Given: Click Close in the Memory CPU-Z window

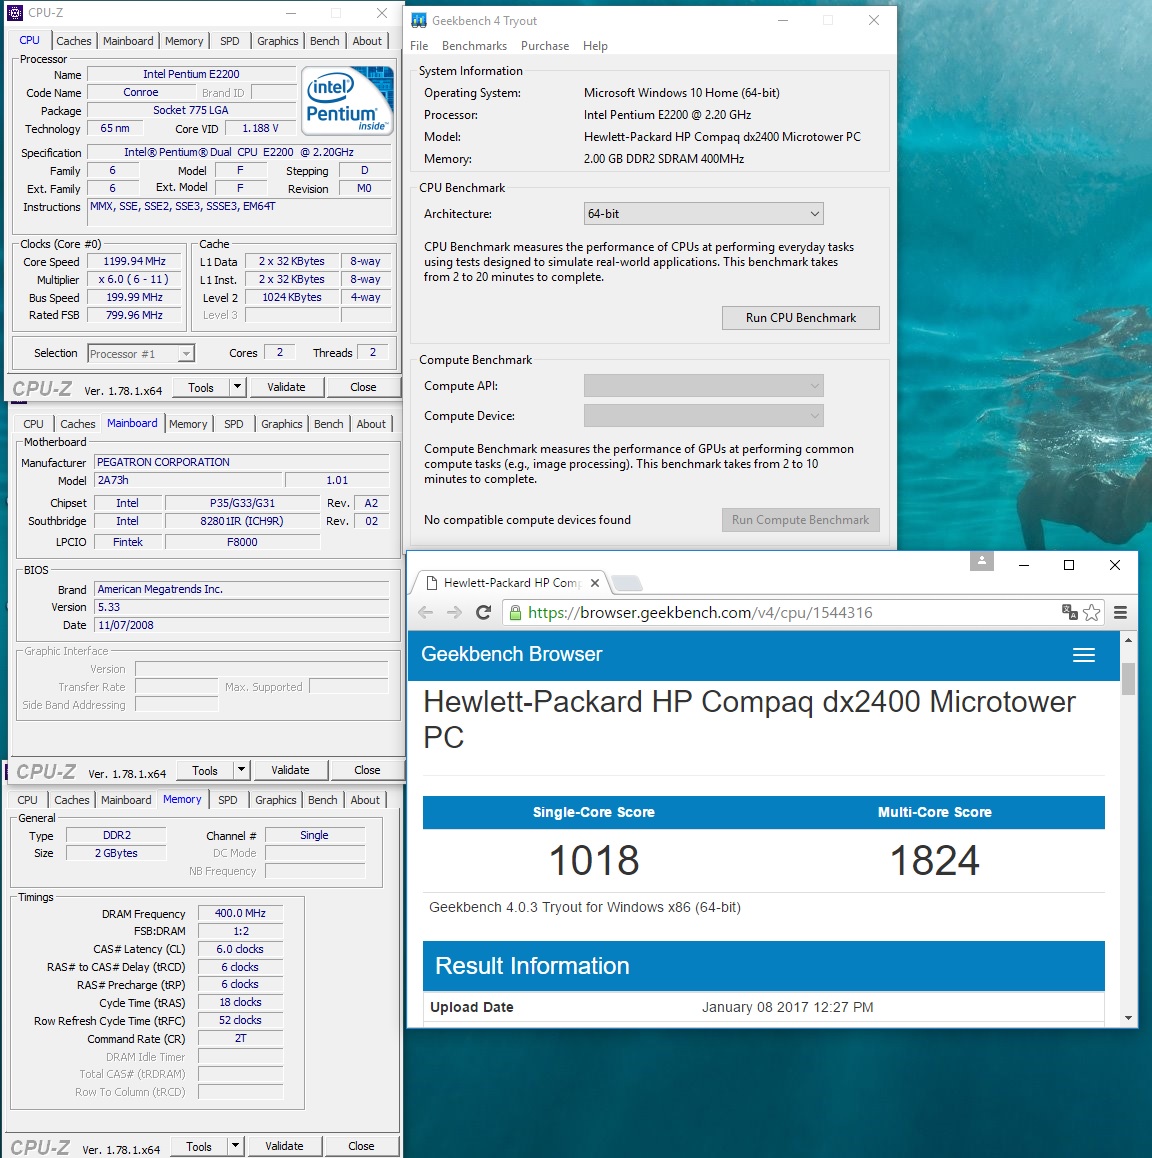Looking at the screenshot, I should [x=361, y=1146].
